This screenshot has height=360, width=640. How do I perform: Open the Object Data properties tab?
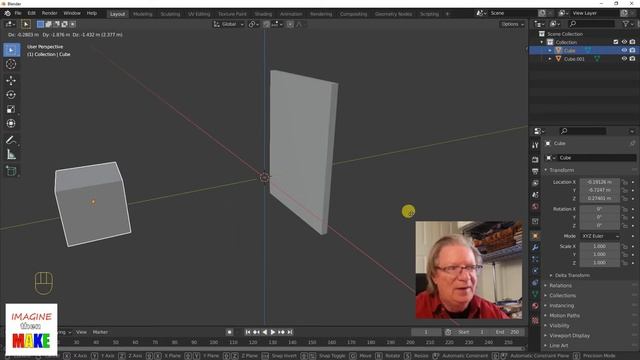[535, 294]
